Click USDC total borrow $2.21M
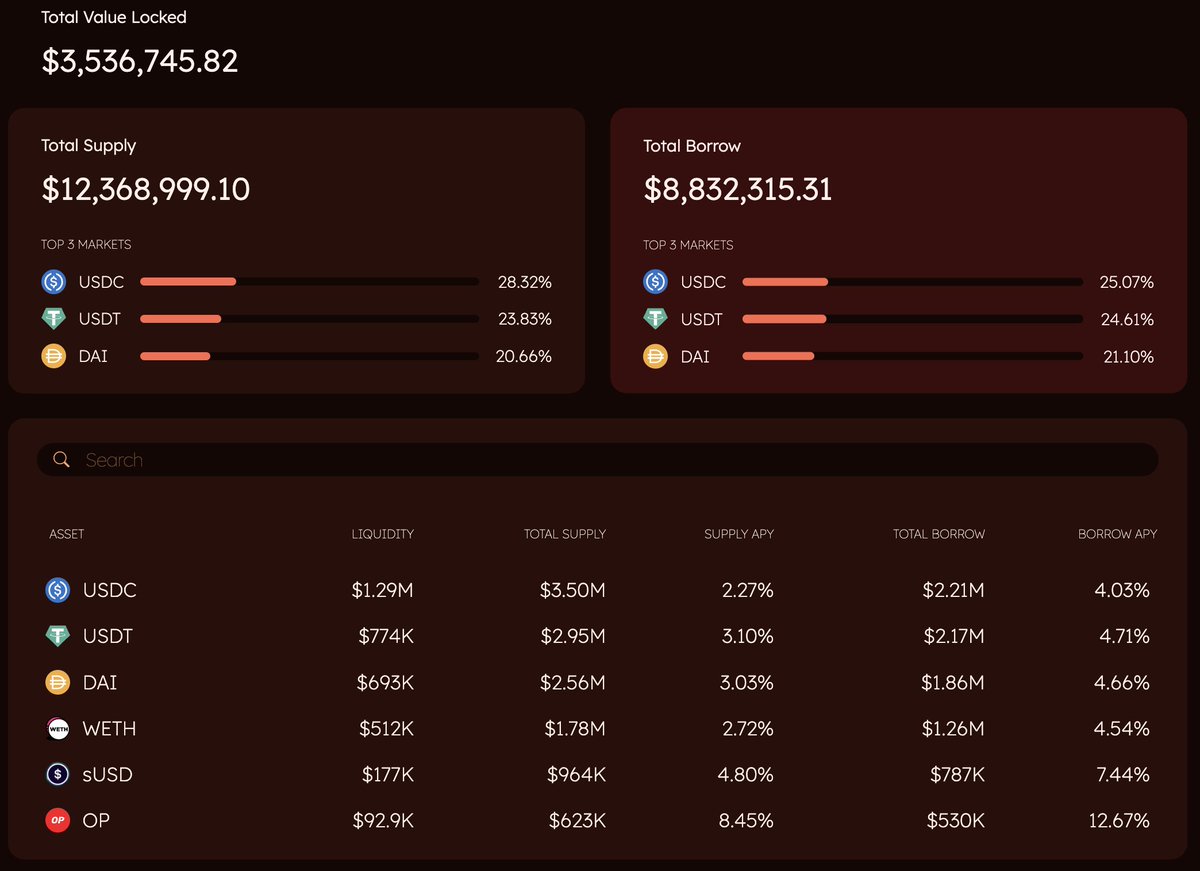 (954, 590)
